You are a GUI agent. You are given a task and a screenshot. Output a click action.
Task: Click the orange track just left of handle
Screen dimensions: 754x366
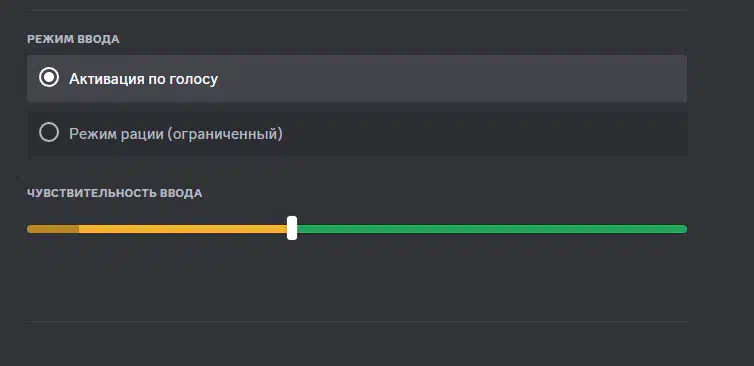[x=278, y=229]
